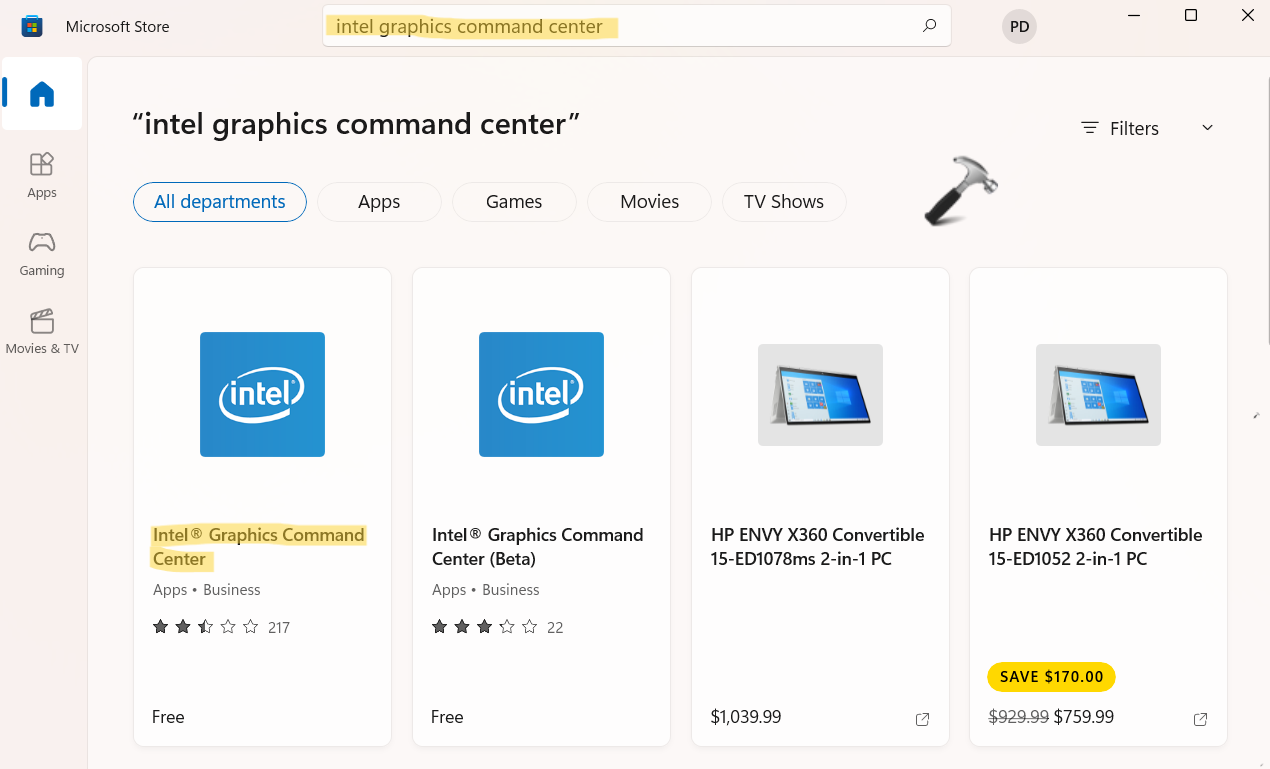Select the Games filter pill

click(514, 202)
